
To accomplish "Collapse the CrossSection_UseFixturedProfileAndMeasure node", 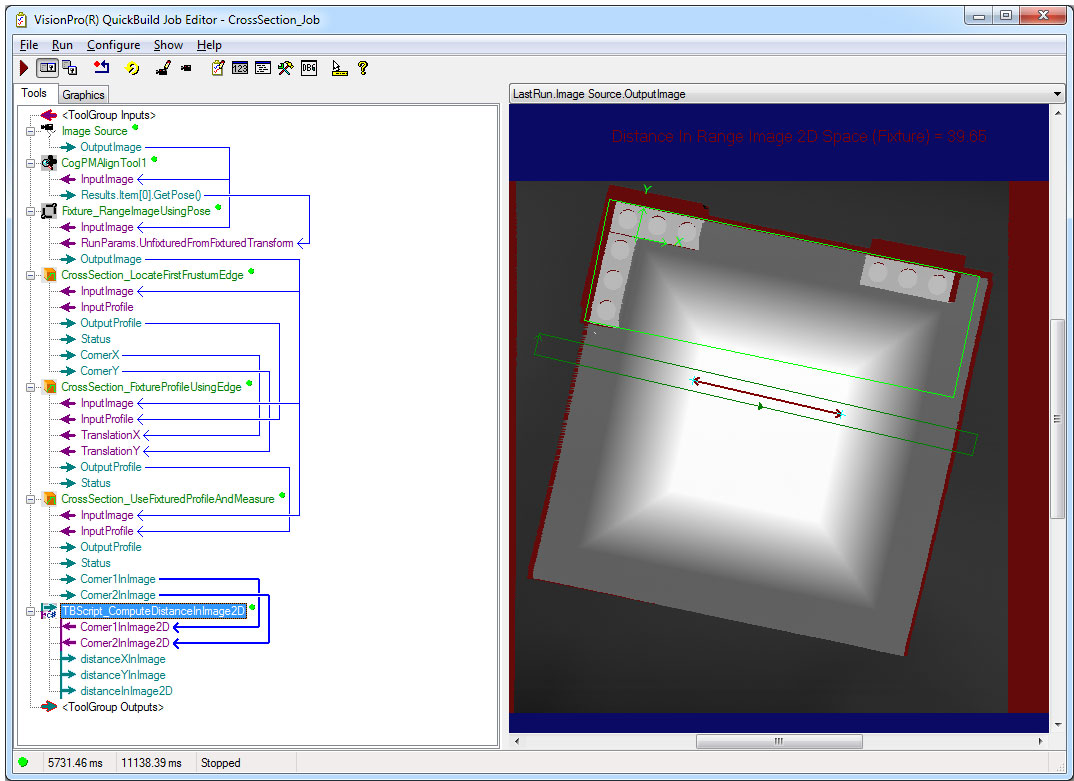I will click(x=31, y=499).
